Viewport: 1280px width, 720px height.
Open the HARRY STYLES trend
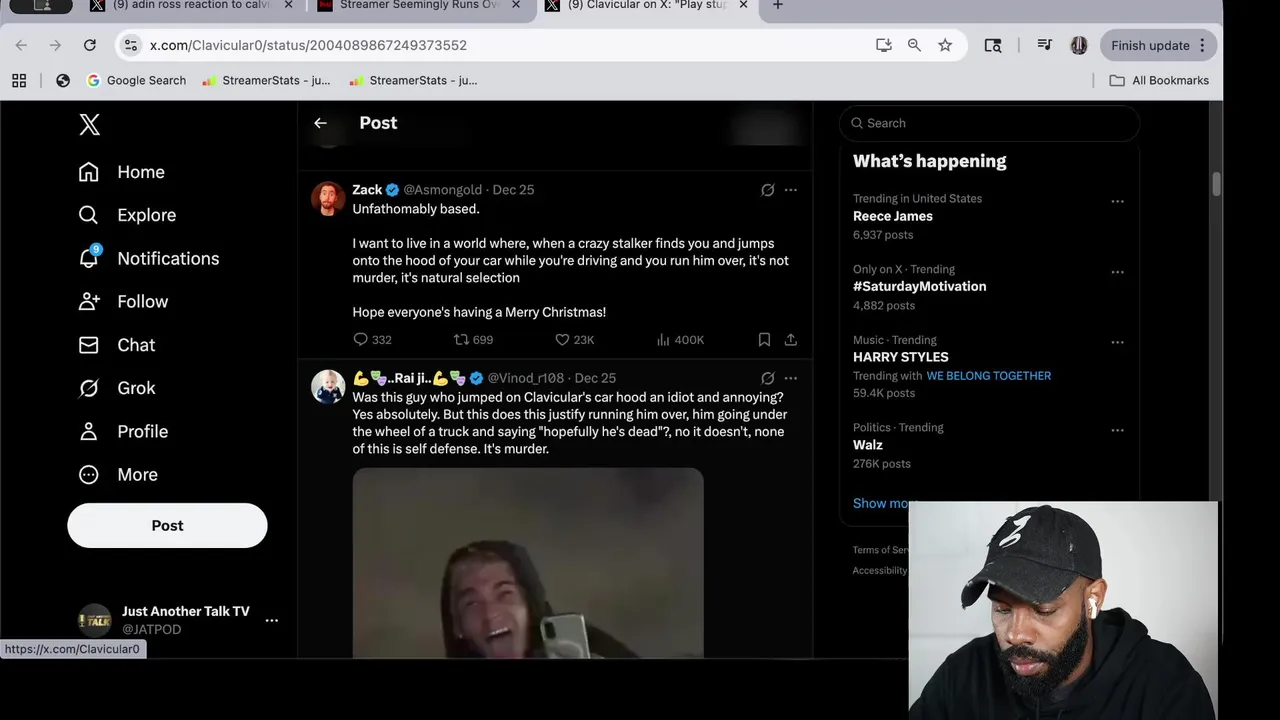[901, 357]
